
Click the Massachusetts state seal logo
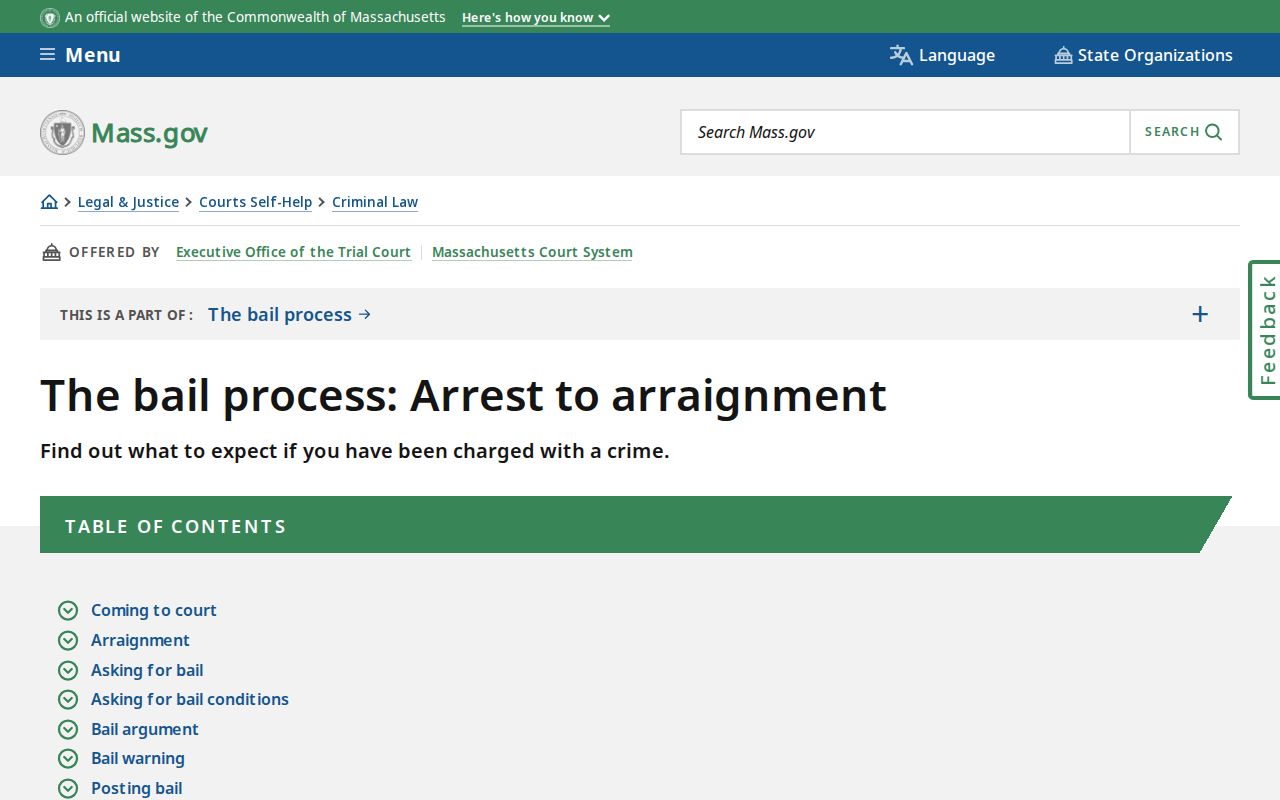click(63, 132)
